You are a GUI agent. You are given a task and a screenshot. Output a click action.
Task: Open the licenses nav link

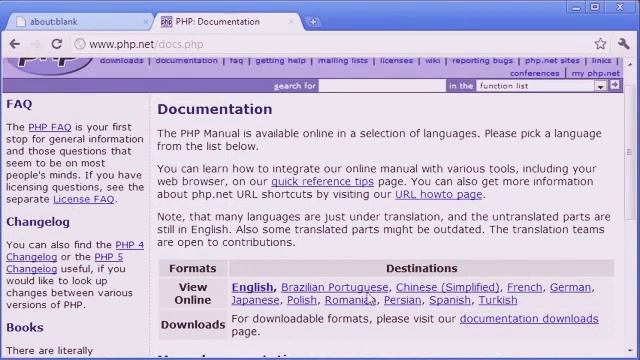(x=396, y=60)
